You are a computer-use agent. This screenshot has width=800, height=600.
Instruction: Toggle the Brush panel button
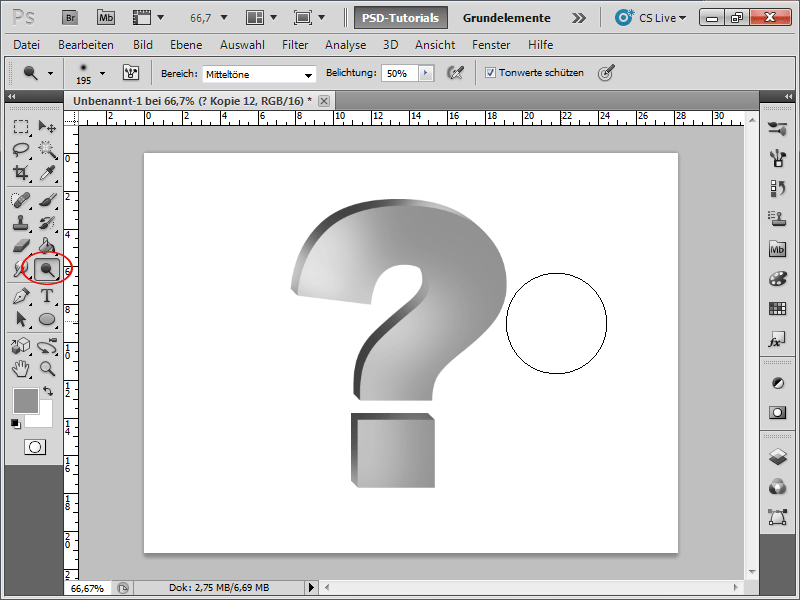point(131,73)
